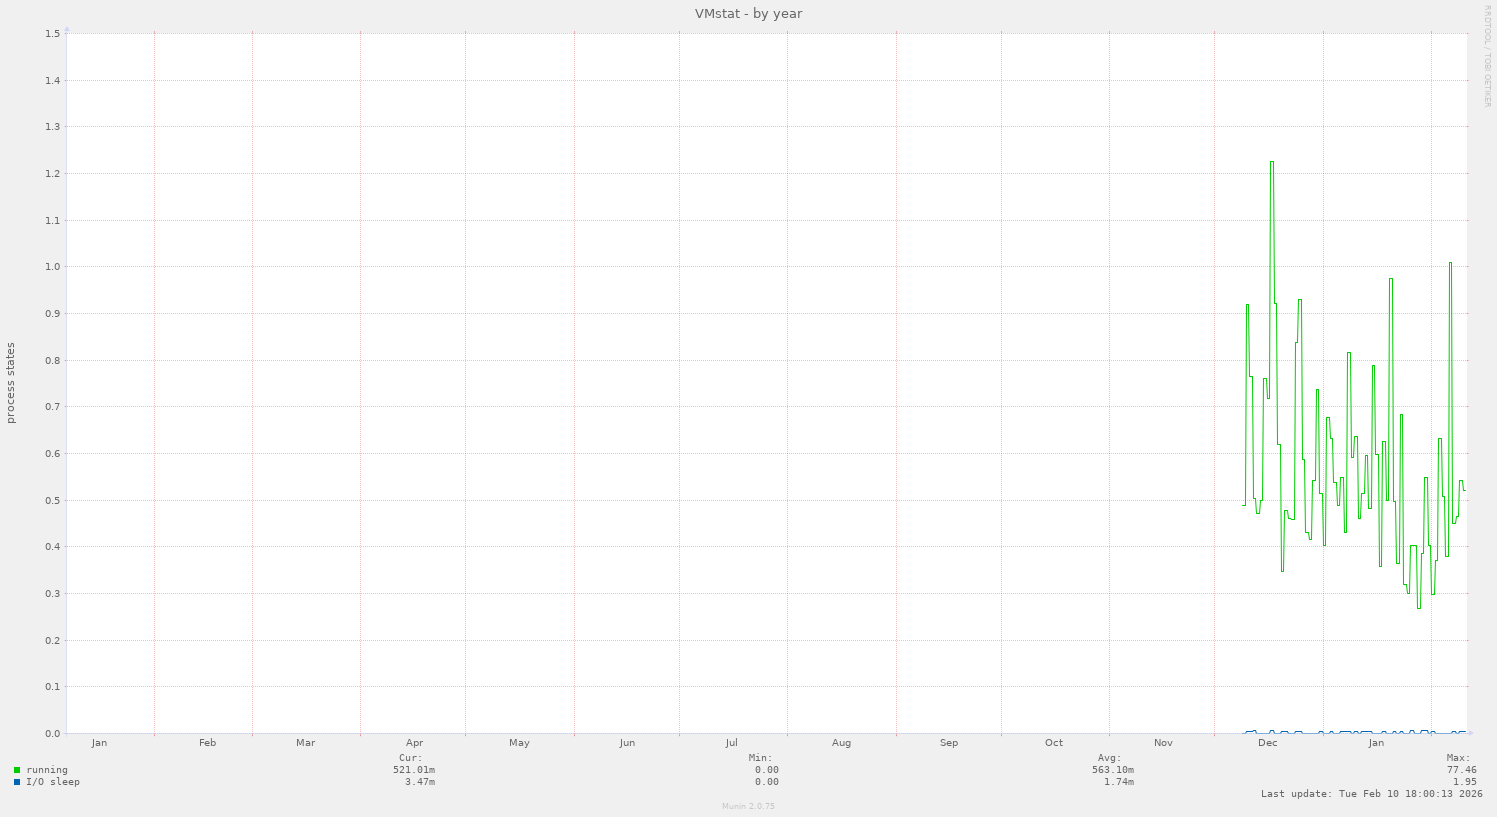Click the Oct label on the x-axis
1497x817 pixels.
pos(1054,743)
